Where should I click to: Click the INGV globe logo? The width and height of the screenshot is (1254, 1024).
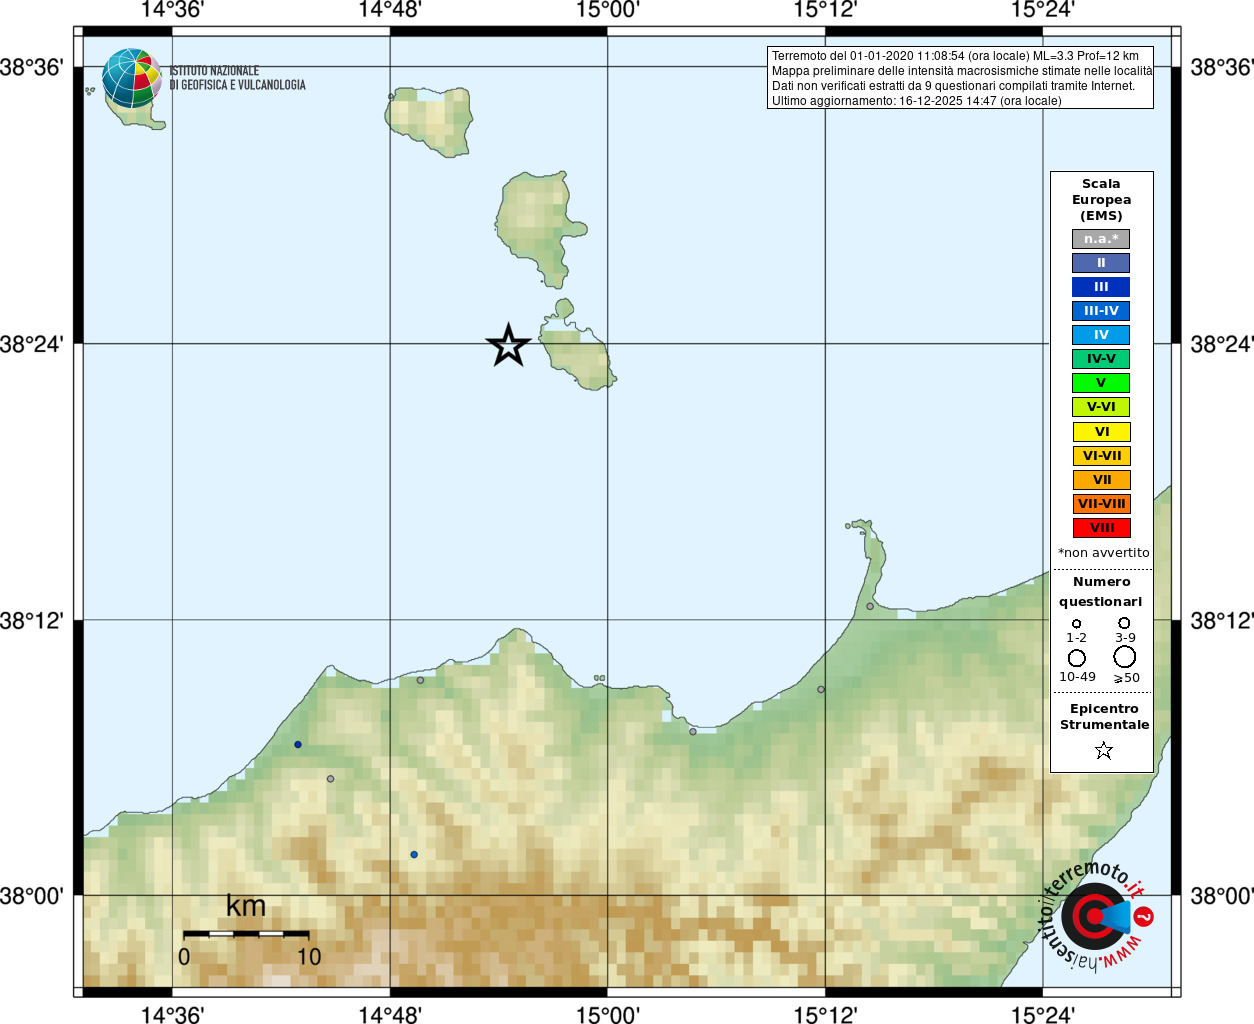point(131,78)
